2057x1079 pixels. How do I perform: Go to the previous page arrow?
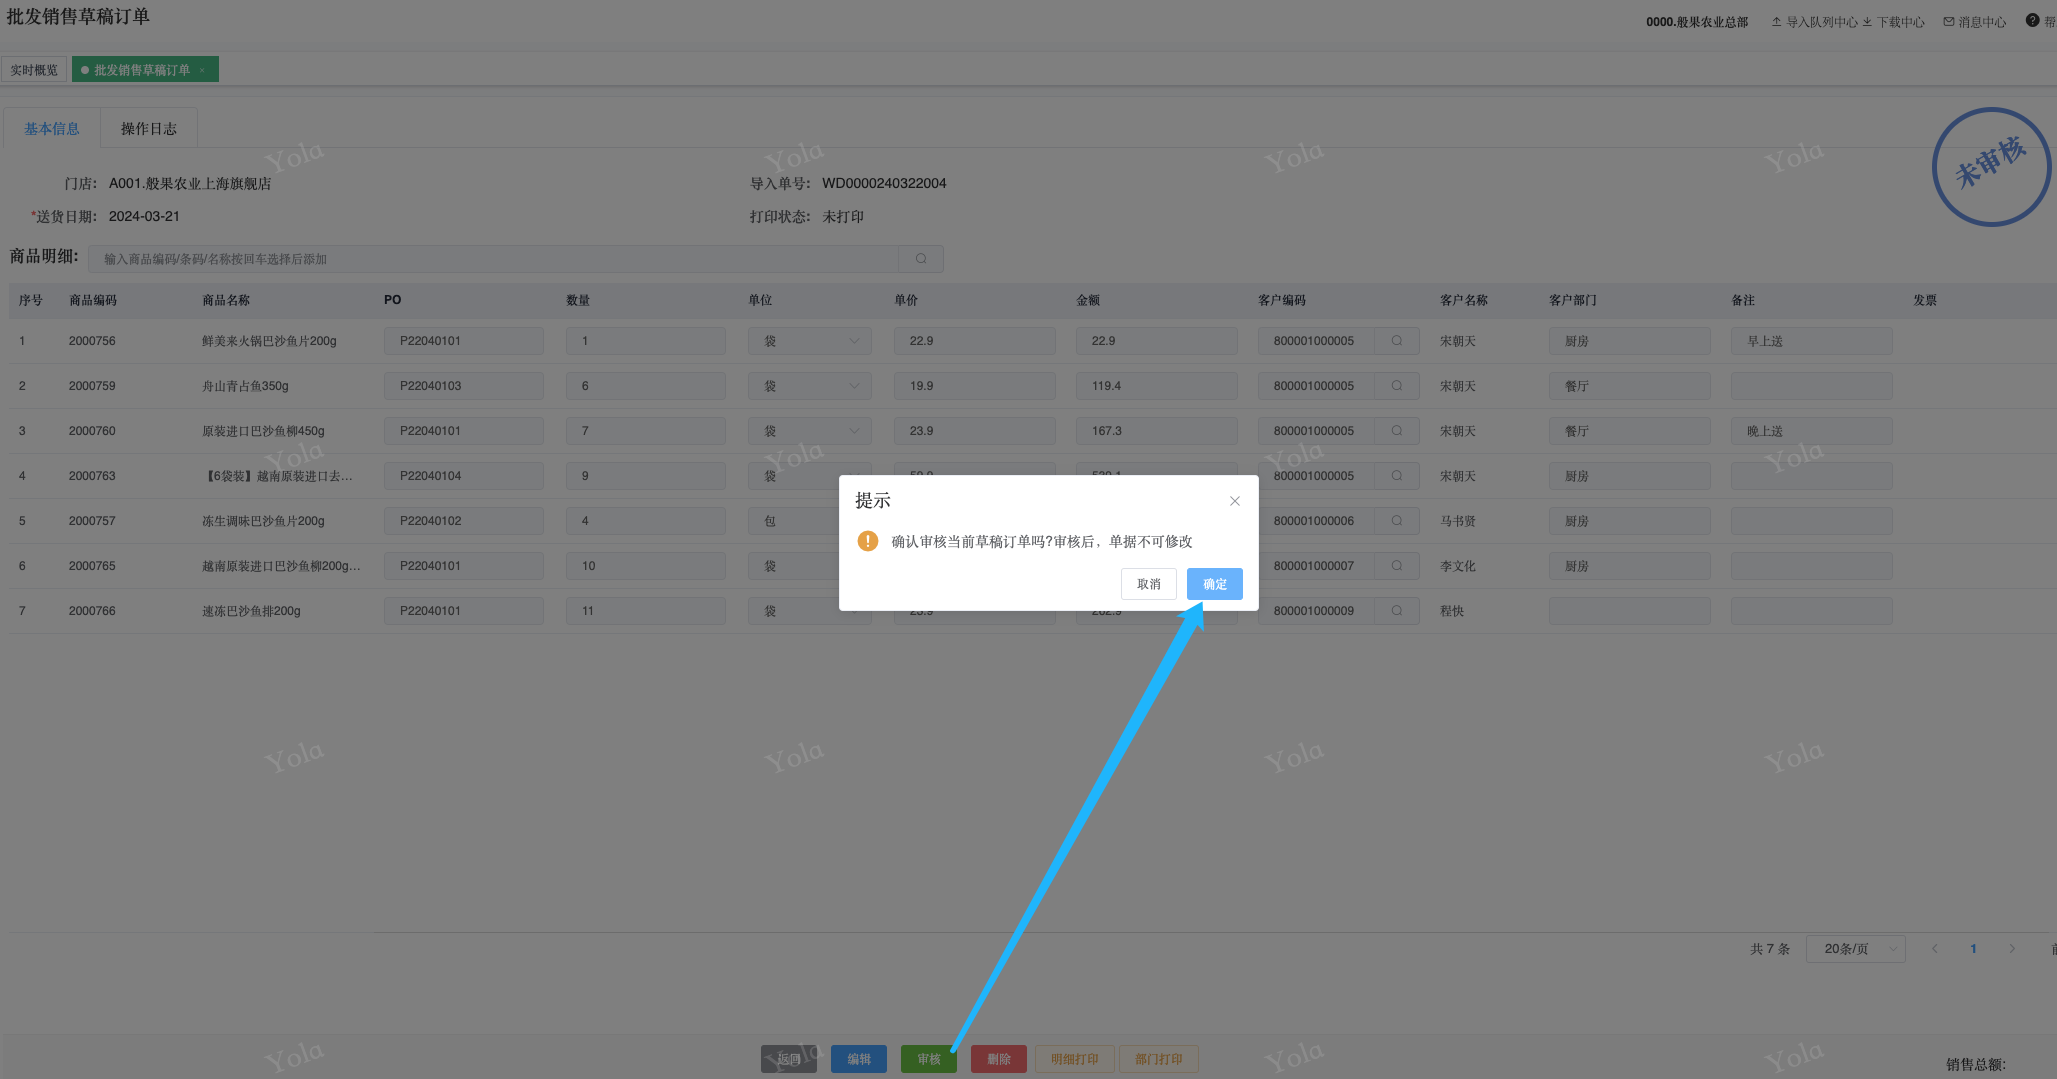tap(1935, 949)
